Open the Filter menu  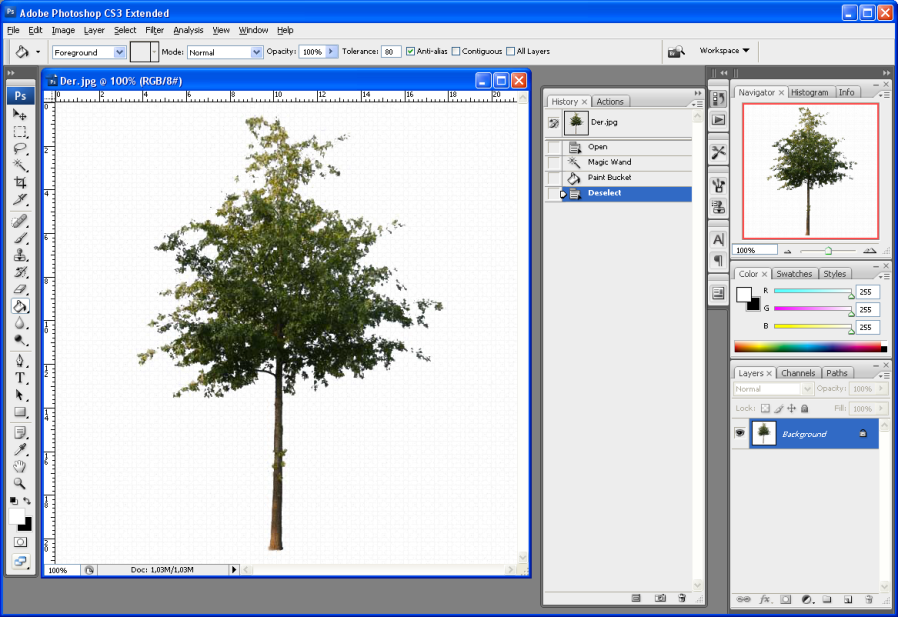(x=154, y=30)
